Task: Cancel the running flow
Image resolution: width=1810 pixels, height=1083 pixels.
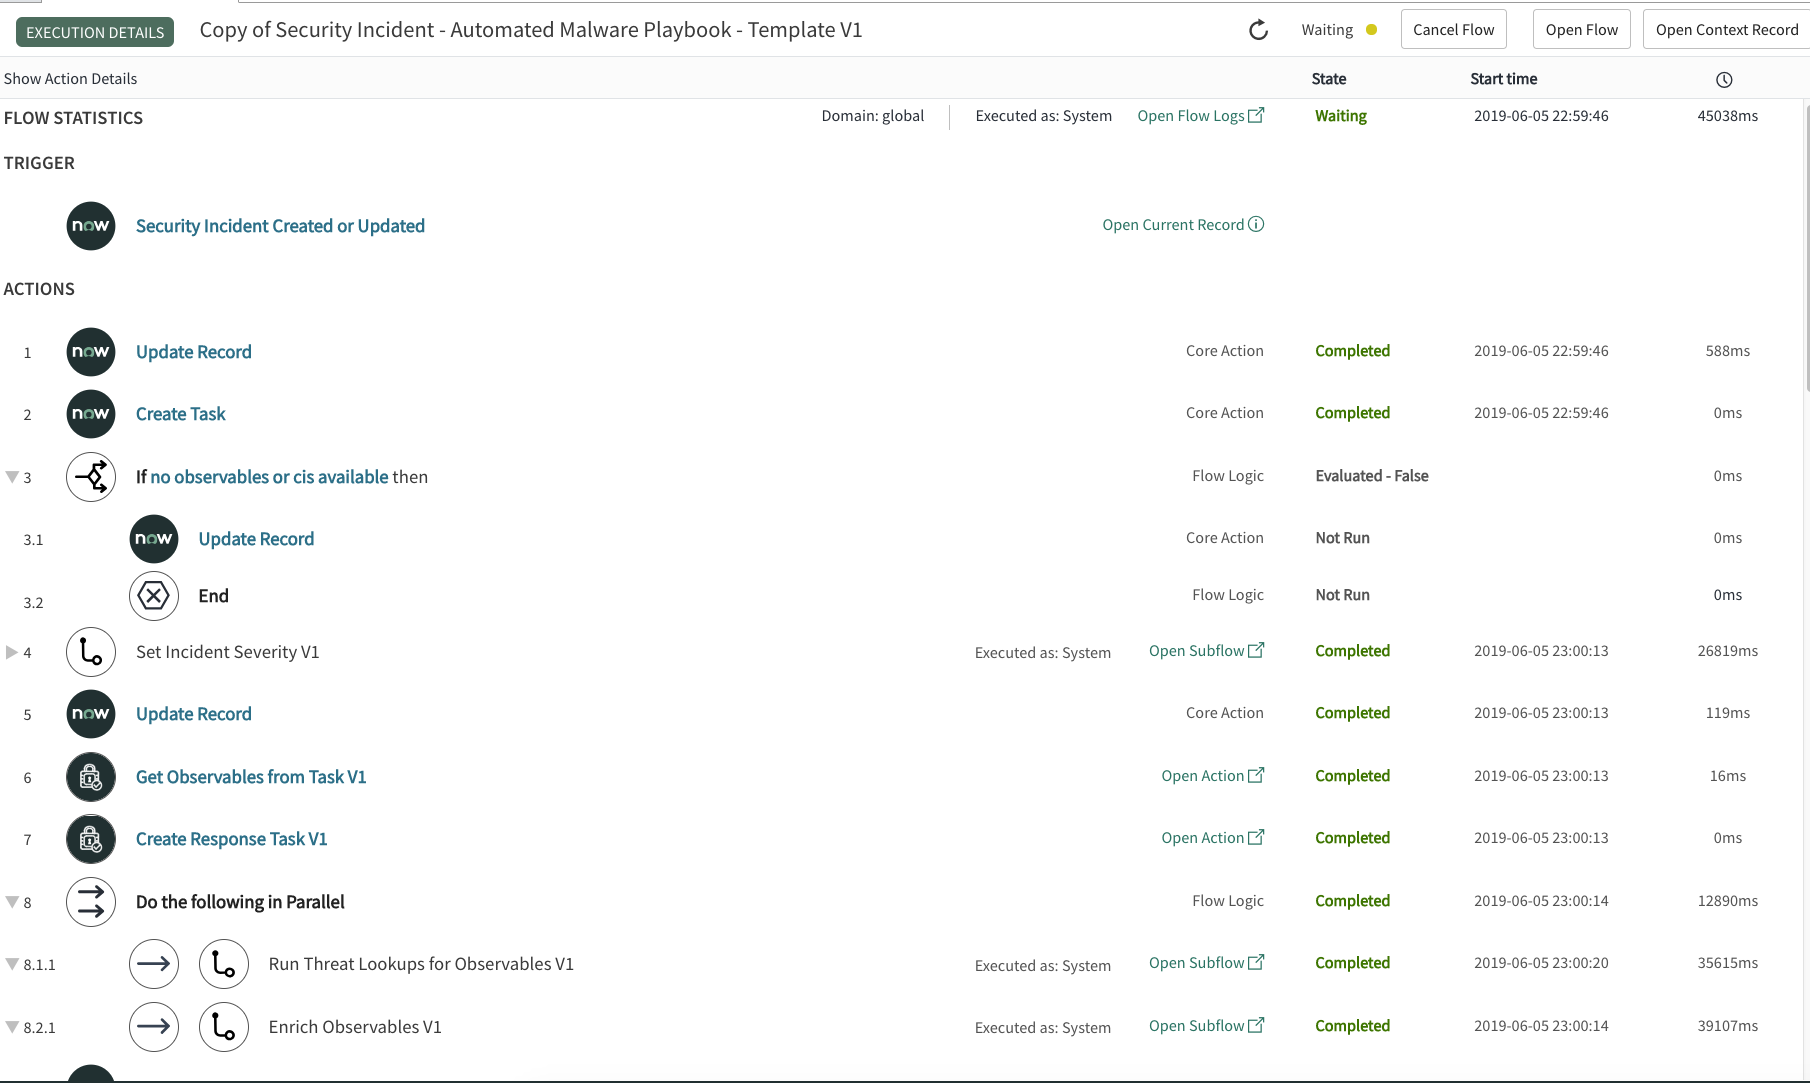Action: pos(1454,30)
